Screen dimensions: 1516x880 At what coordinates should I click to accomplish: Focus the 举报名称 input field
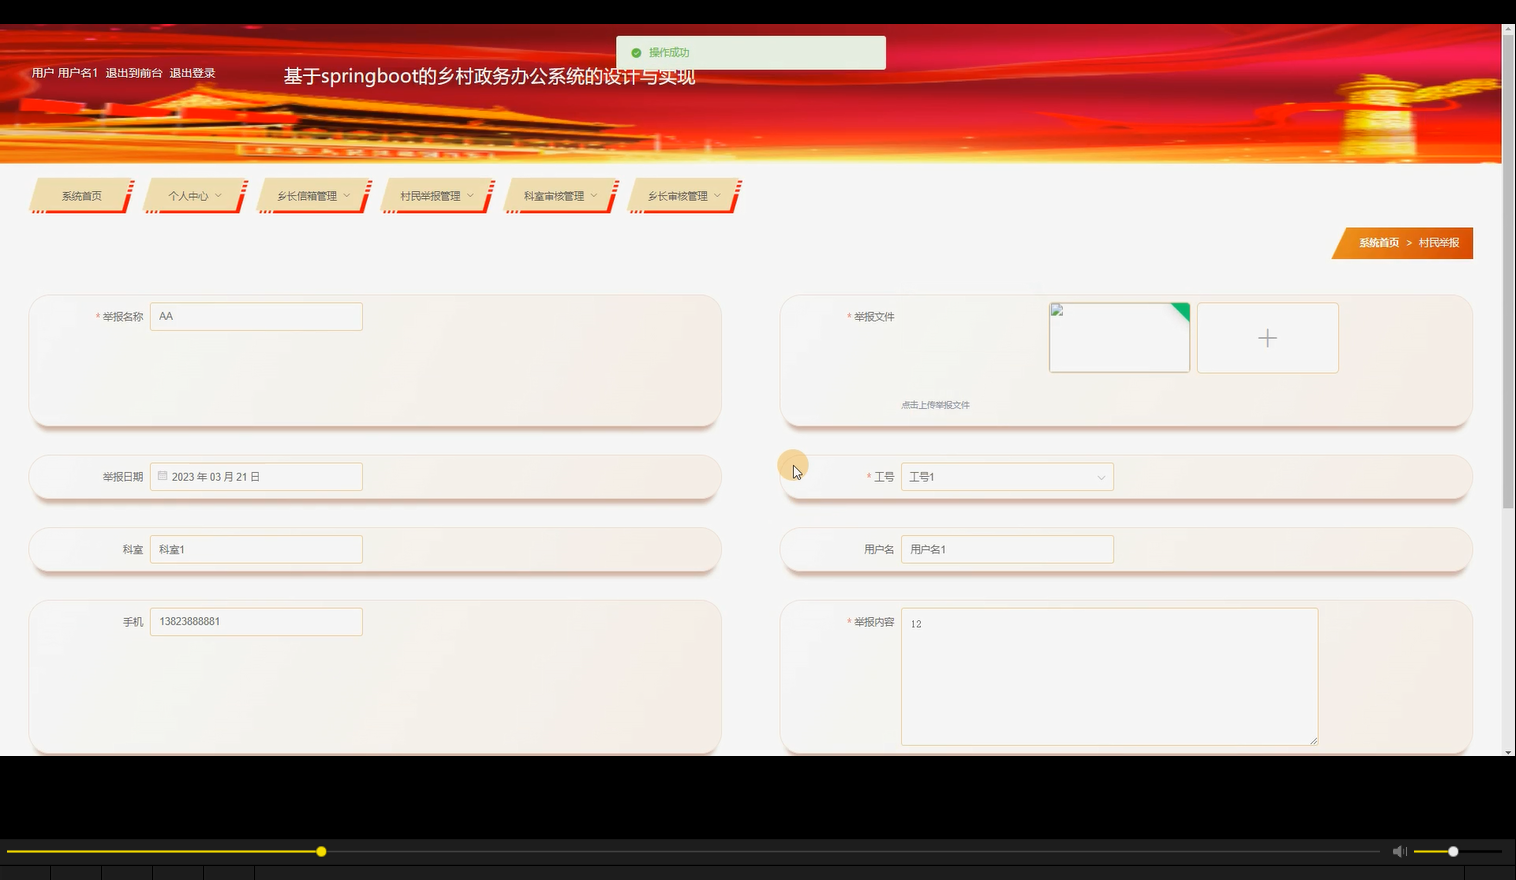256,317
